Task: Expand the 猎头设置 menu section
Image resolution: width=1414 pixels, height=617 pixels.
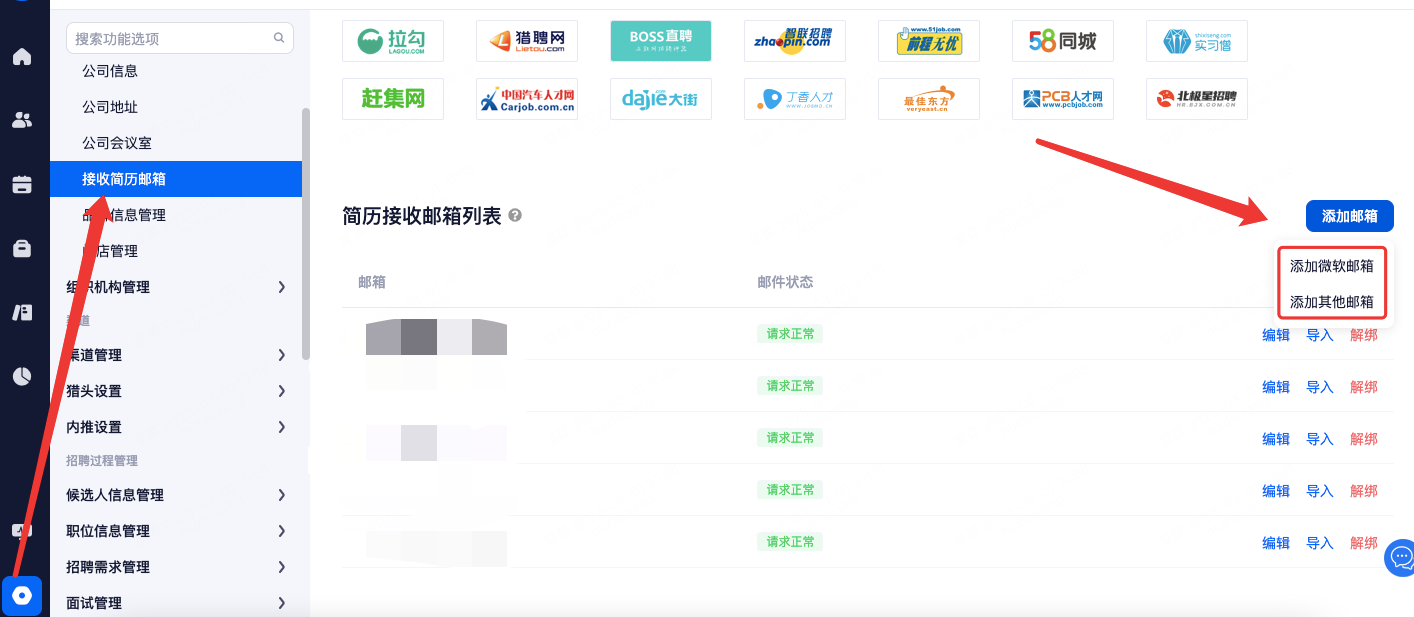Action: pyautogui.click(x=176, y=391)
